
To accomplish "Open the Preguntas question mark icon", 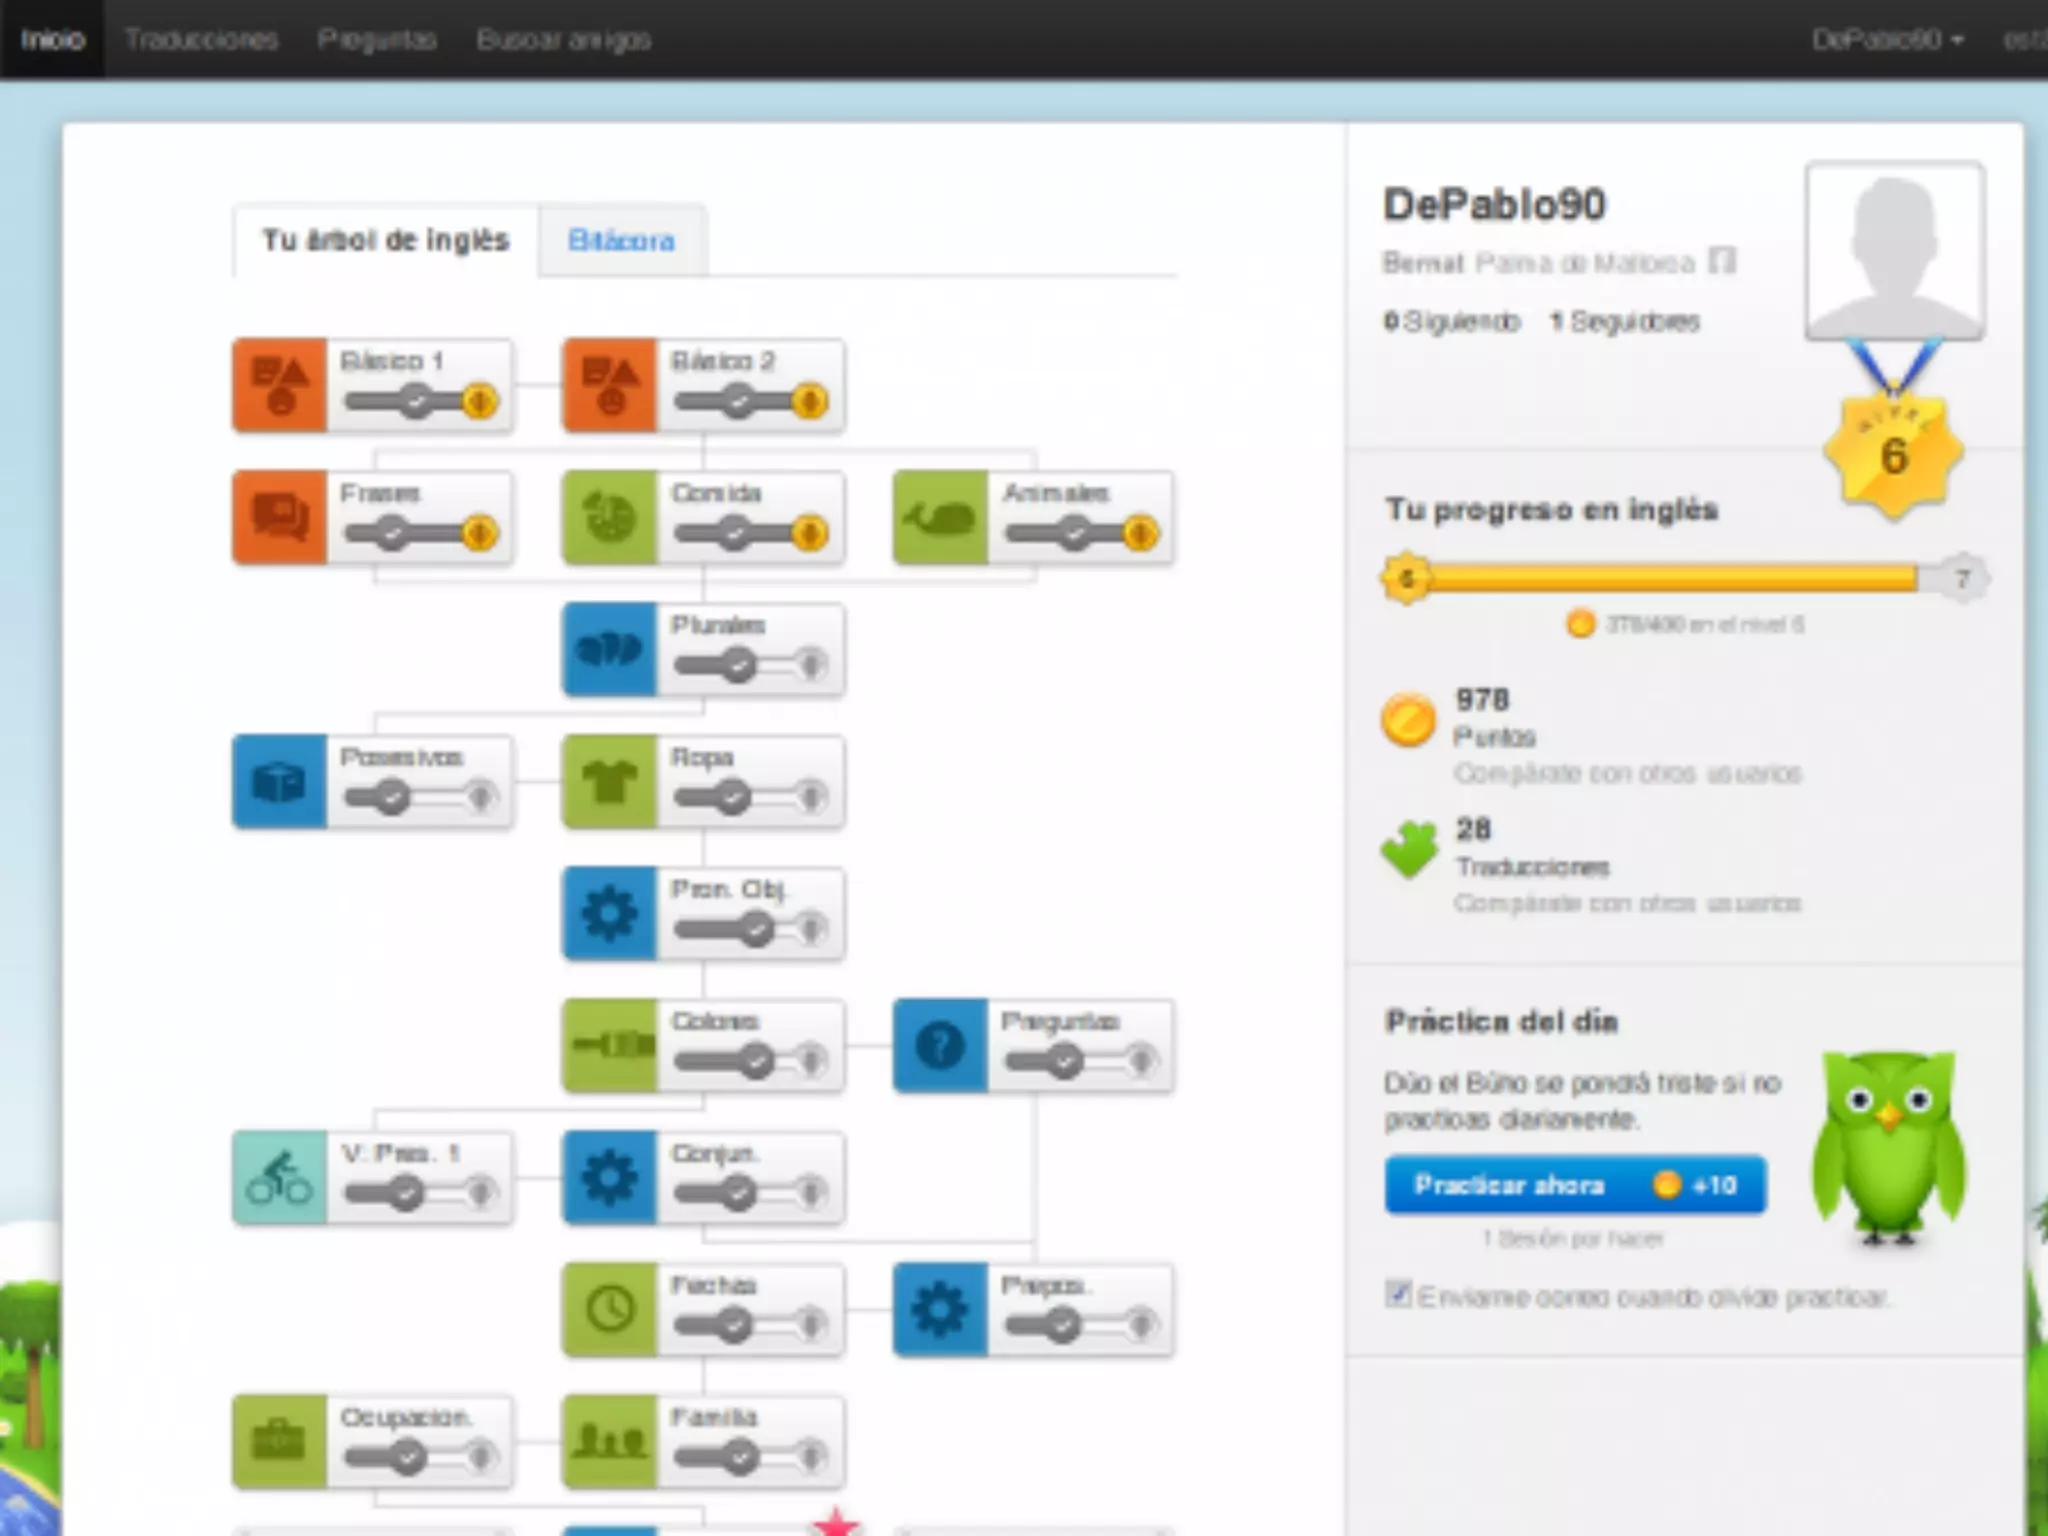I will pyautogui.click(x=940, y=1045).
